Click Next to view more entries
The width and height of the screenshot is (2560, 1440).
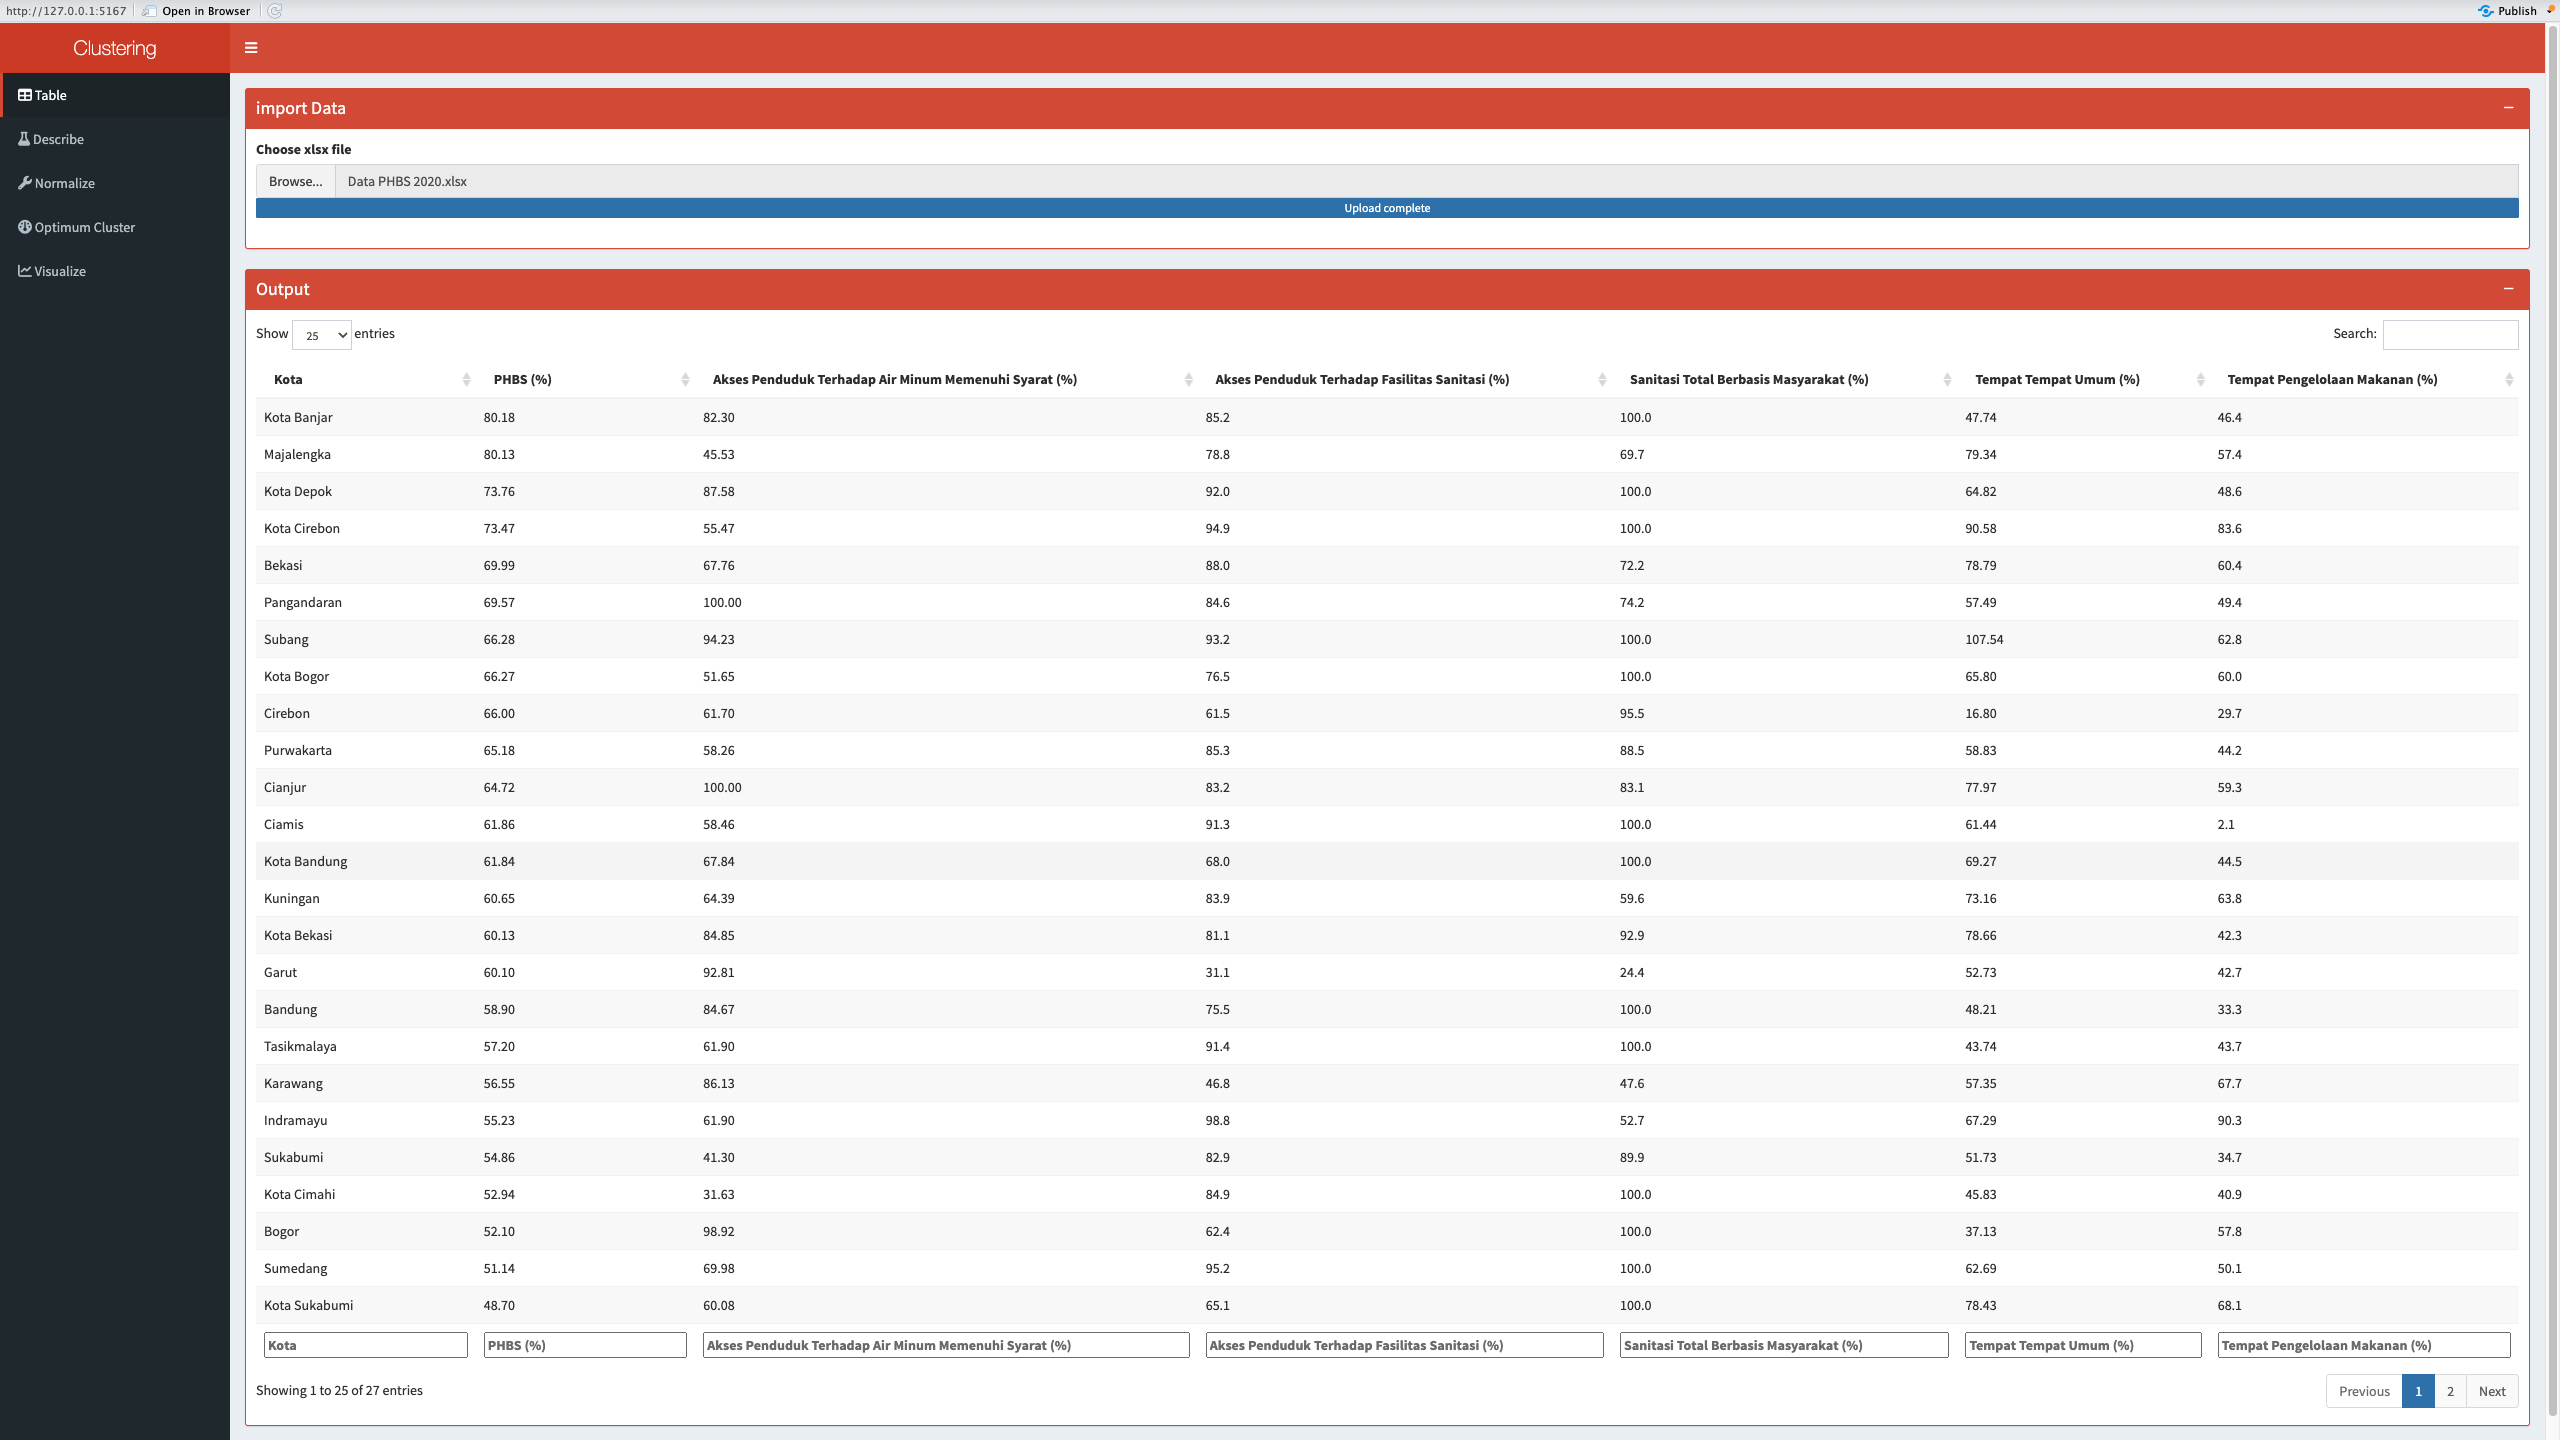pos(2494,1390)
